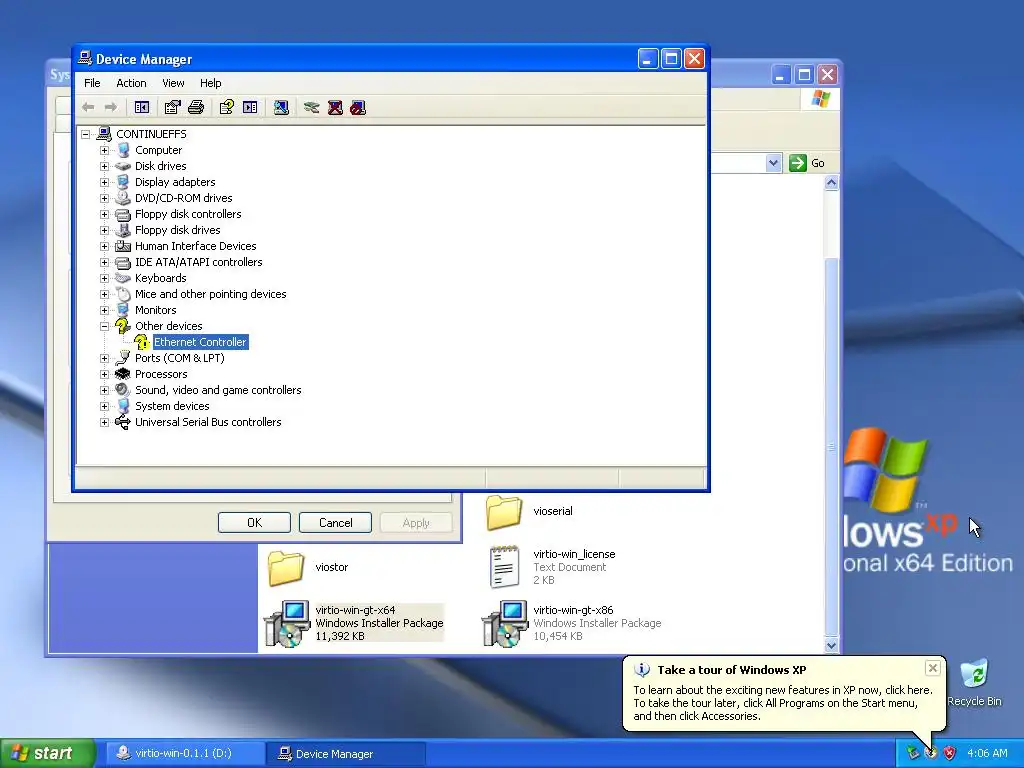Screen dimensions: 1024x768
Task: Expand the System devices node
Action: pyautogui.click(x=104, y=406)
